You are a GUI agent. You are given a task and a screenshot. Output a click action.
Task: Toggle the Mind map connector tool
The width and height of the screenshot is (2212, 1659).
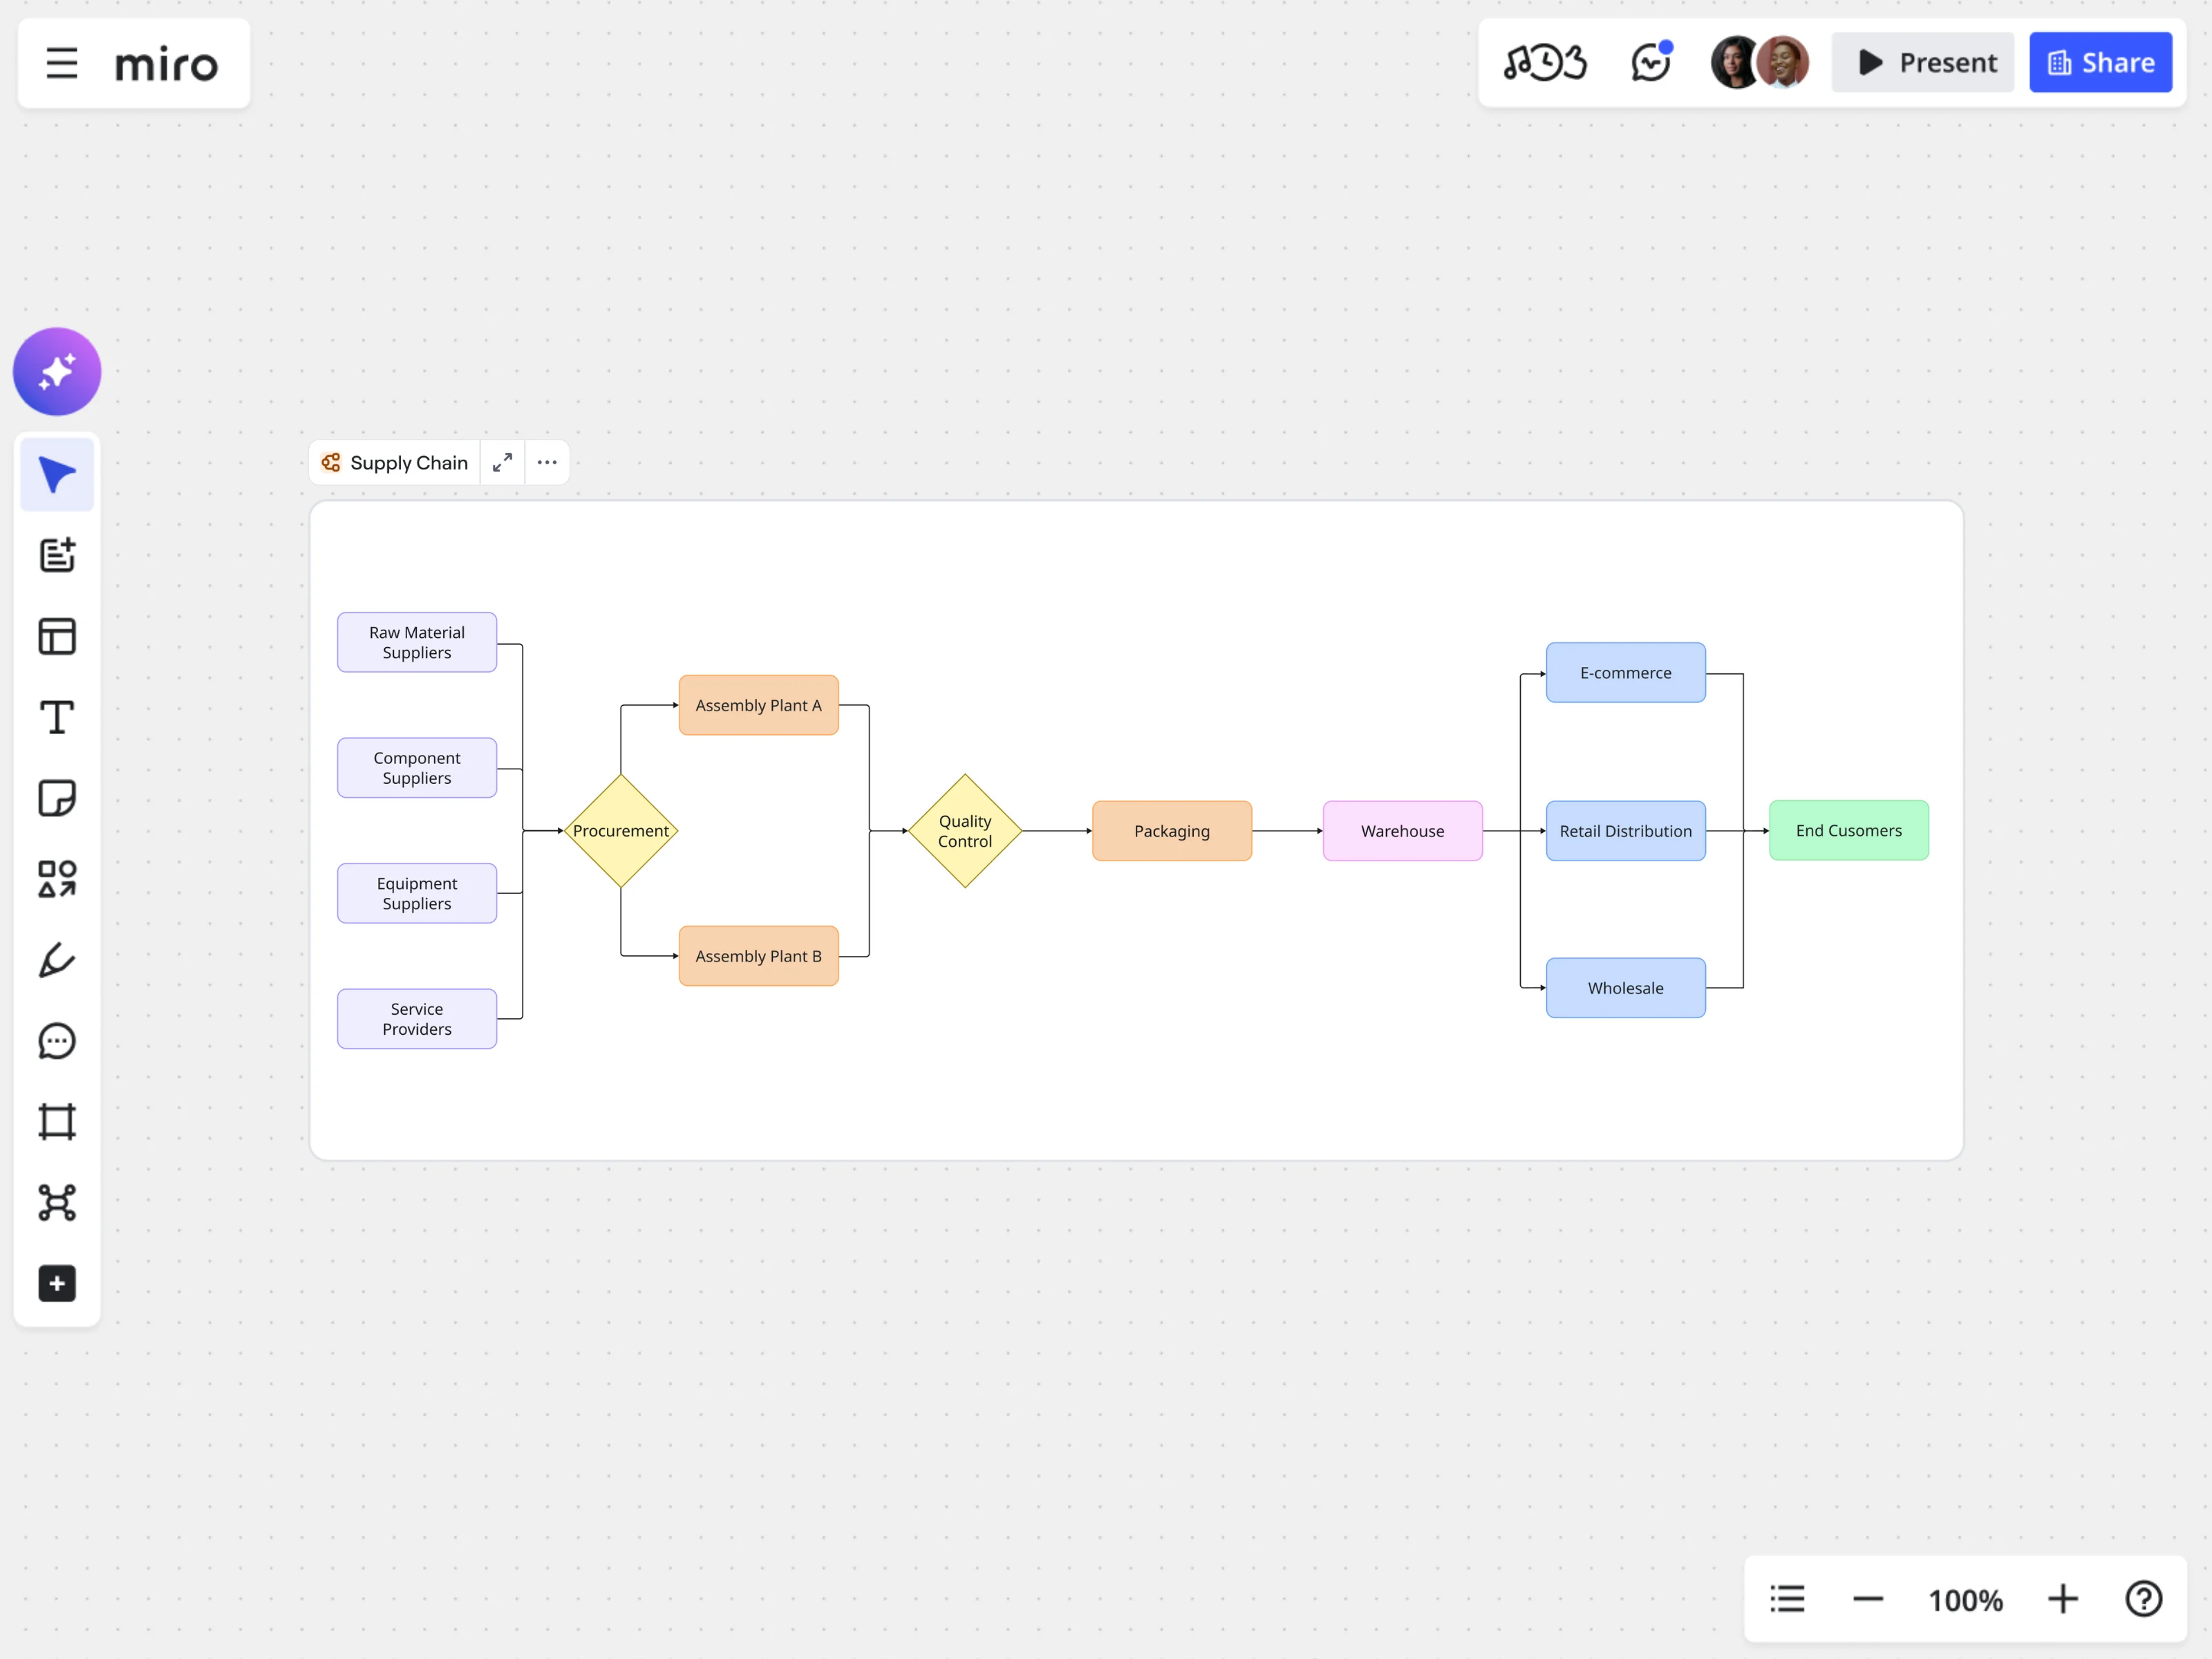click(x=57, y=1202)
